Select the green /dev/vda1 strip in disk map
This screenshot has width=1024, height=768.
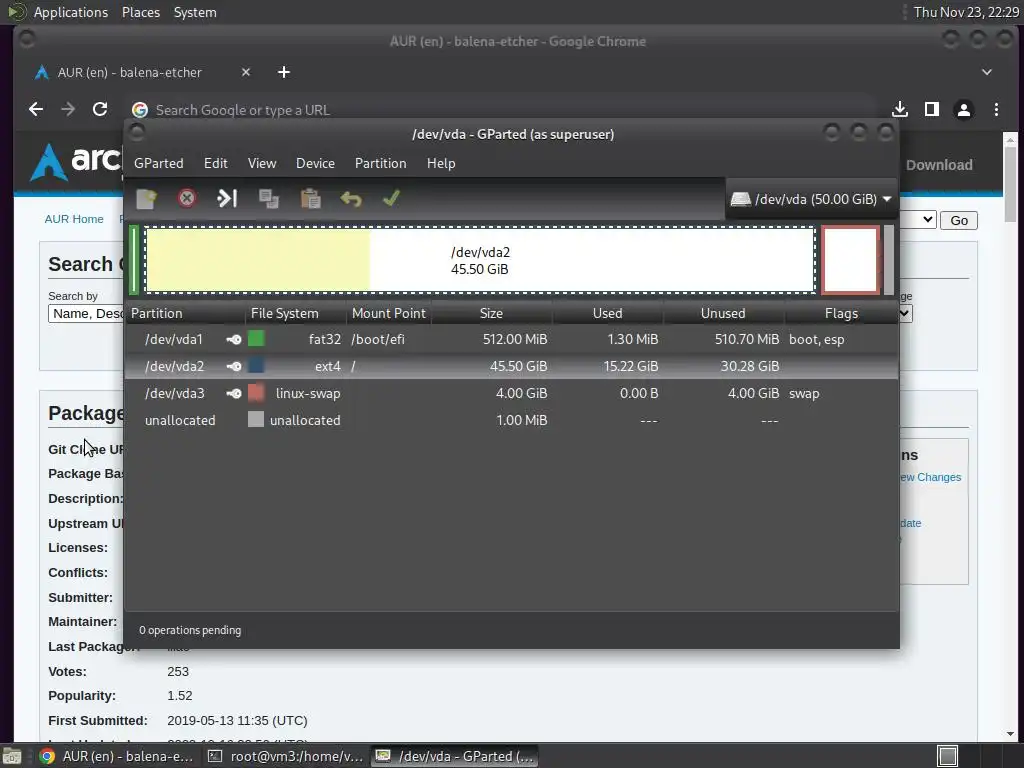coord(135,260)
